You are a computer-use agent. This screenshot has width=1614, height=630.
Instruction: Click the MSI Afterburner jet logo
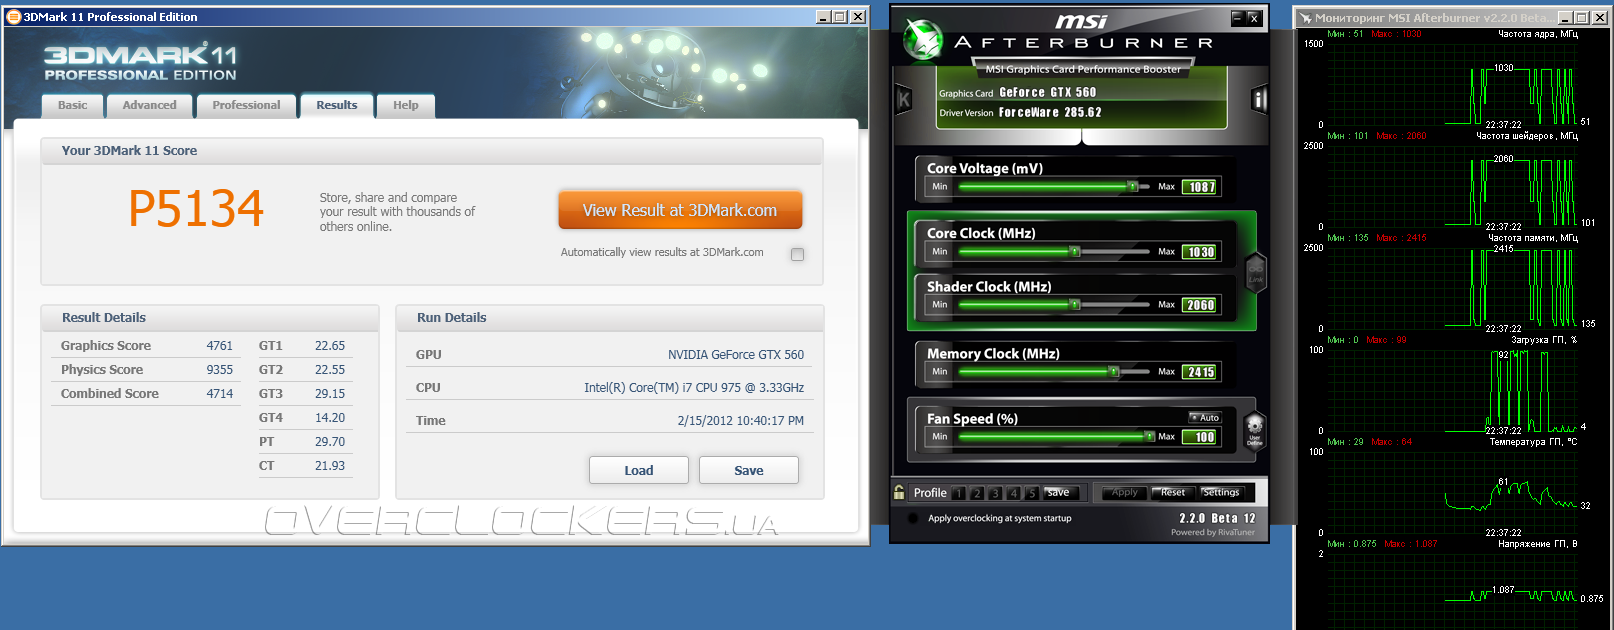click(x=922, y=40)
